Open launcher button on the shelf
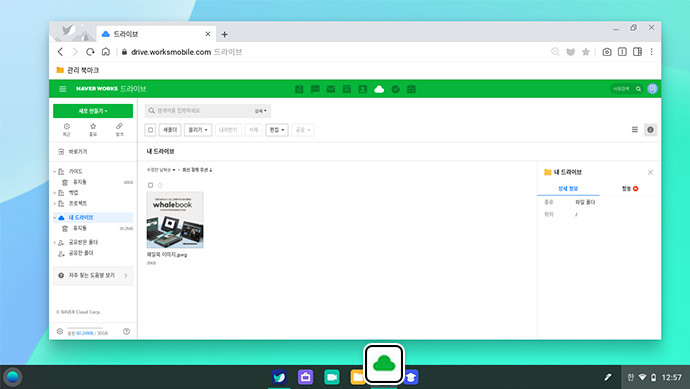This screenshot has width=690, height=389. click(12, 377)
